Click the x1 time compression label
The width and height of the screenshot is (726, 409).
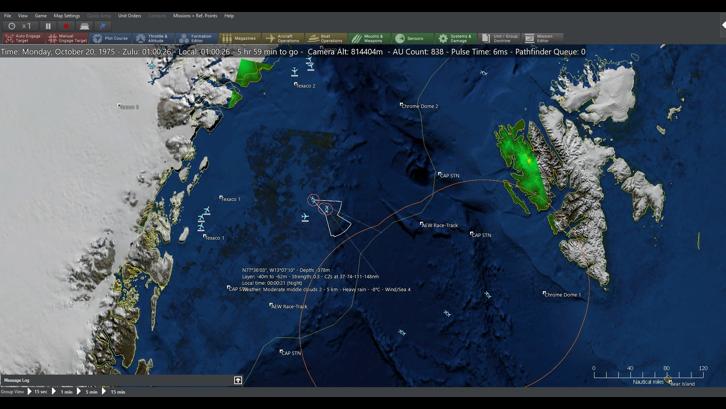[26, 26]
